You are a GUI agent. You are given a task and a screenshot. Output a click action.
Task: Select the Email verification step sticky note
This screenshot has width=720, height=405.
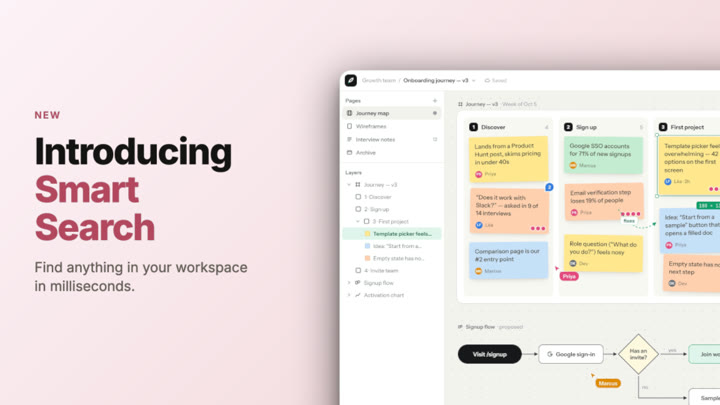click(604, 202)
